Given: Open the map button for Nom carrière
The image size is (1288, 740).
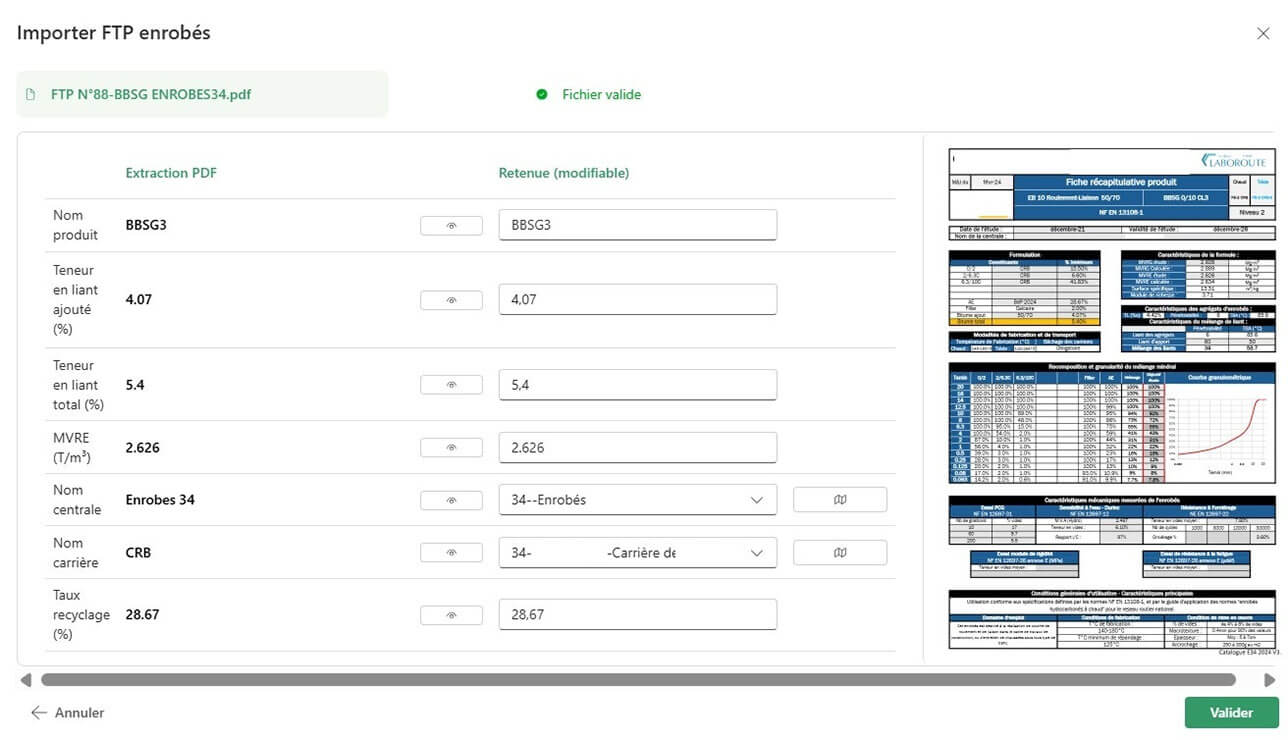Looking at the screenshot, I should pos(840,552).
